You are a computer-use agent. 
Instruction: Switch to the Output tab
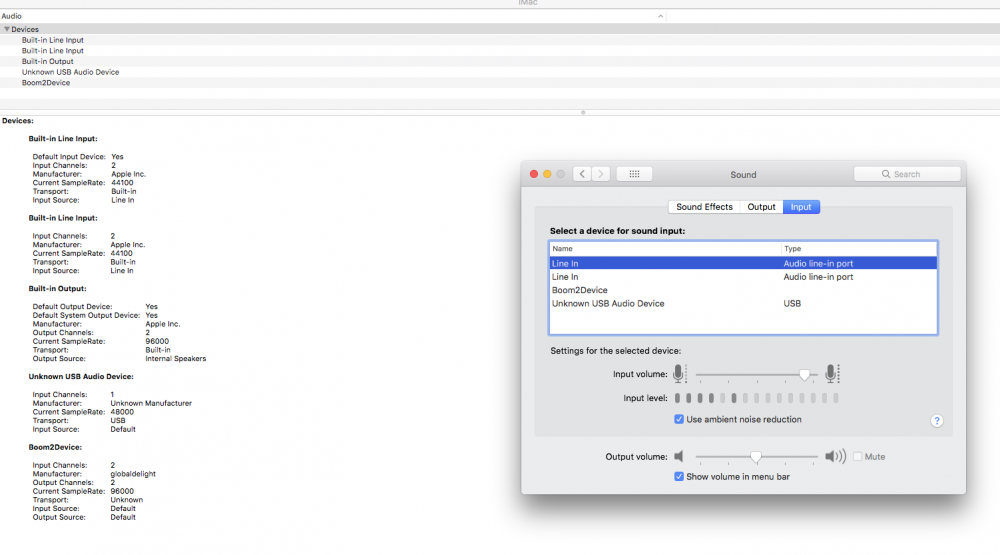point(761,207)
